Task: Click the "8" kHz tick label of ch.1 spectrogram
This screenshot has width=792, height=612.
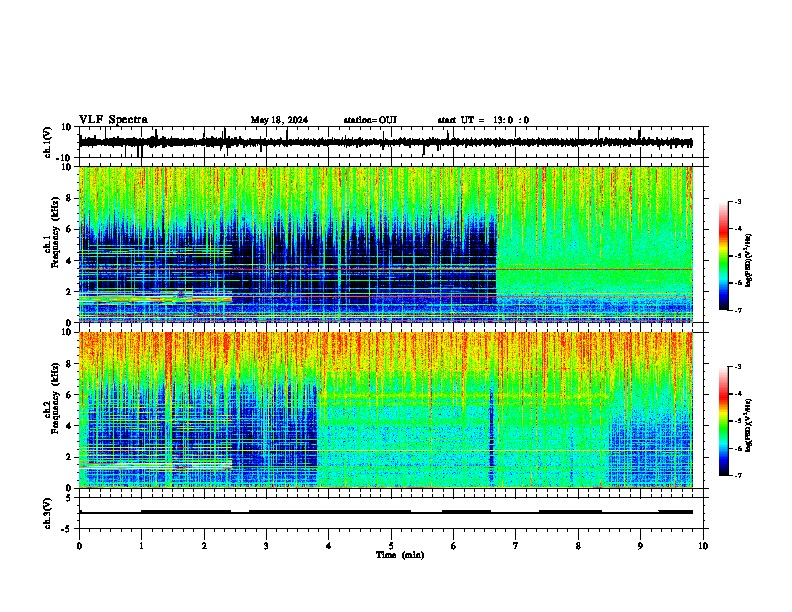Action: pos(69,198)
